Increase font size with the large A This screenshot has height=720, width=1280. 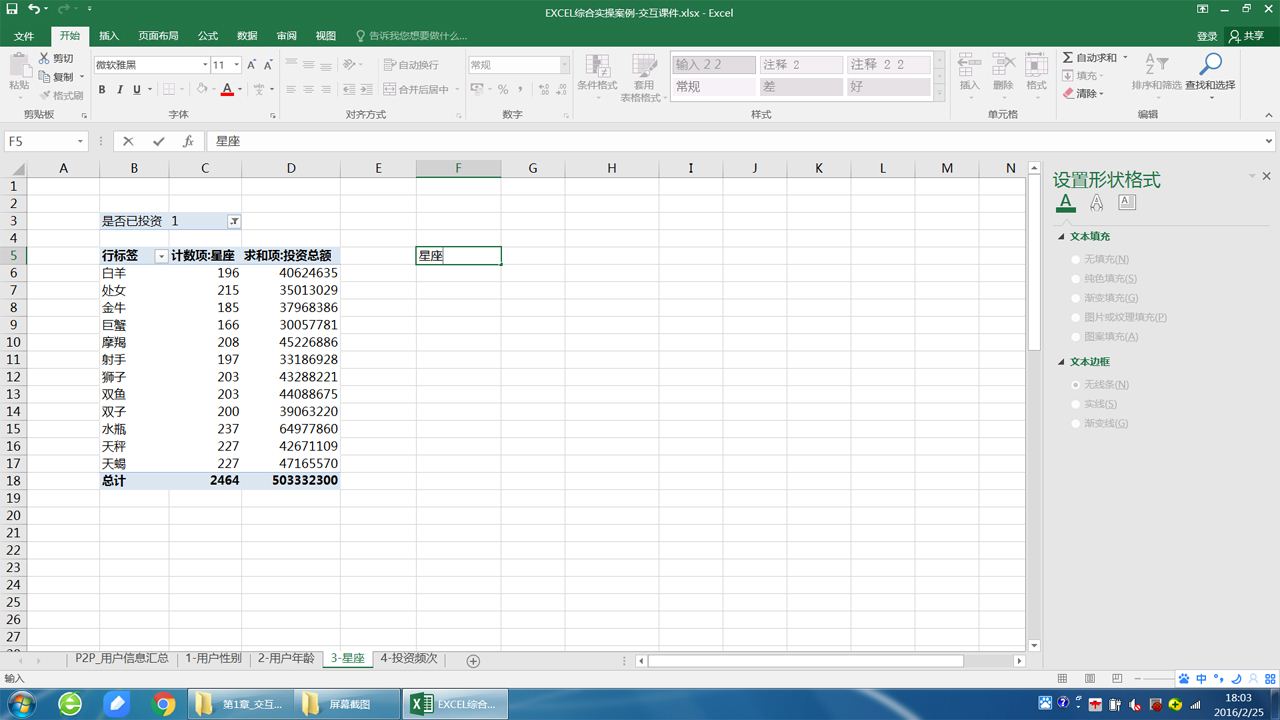pos(251,65)
